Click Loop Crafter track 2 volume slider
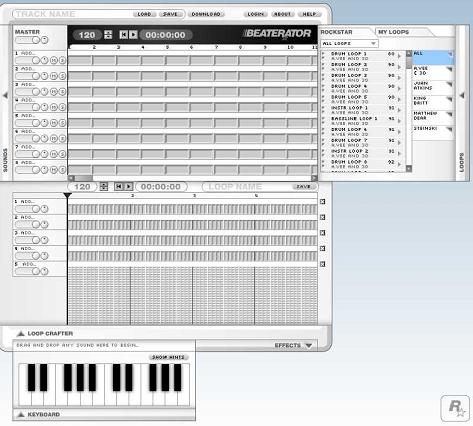The height and width of the screenshot is (426, 473). (x=28, y=225)
